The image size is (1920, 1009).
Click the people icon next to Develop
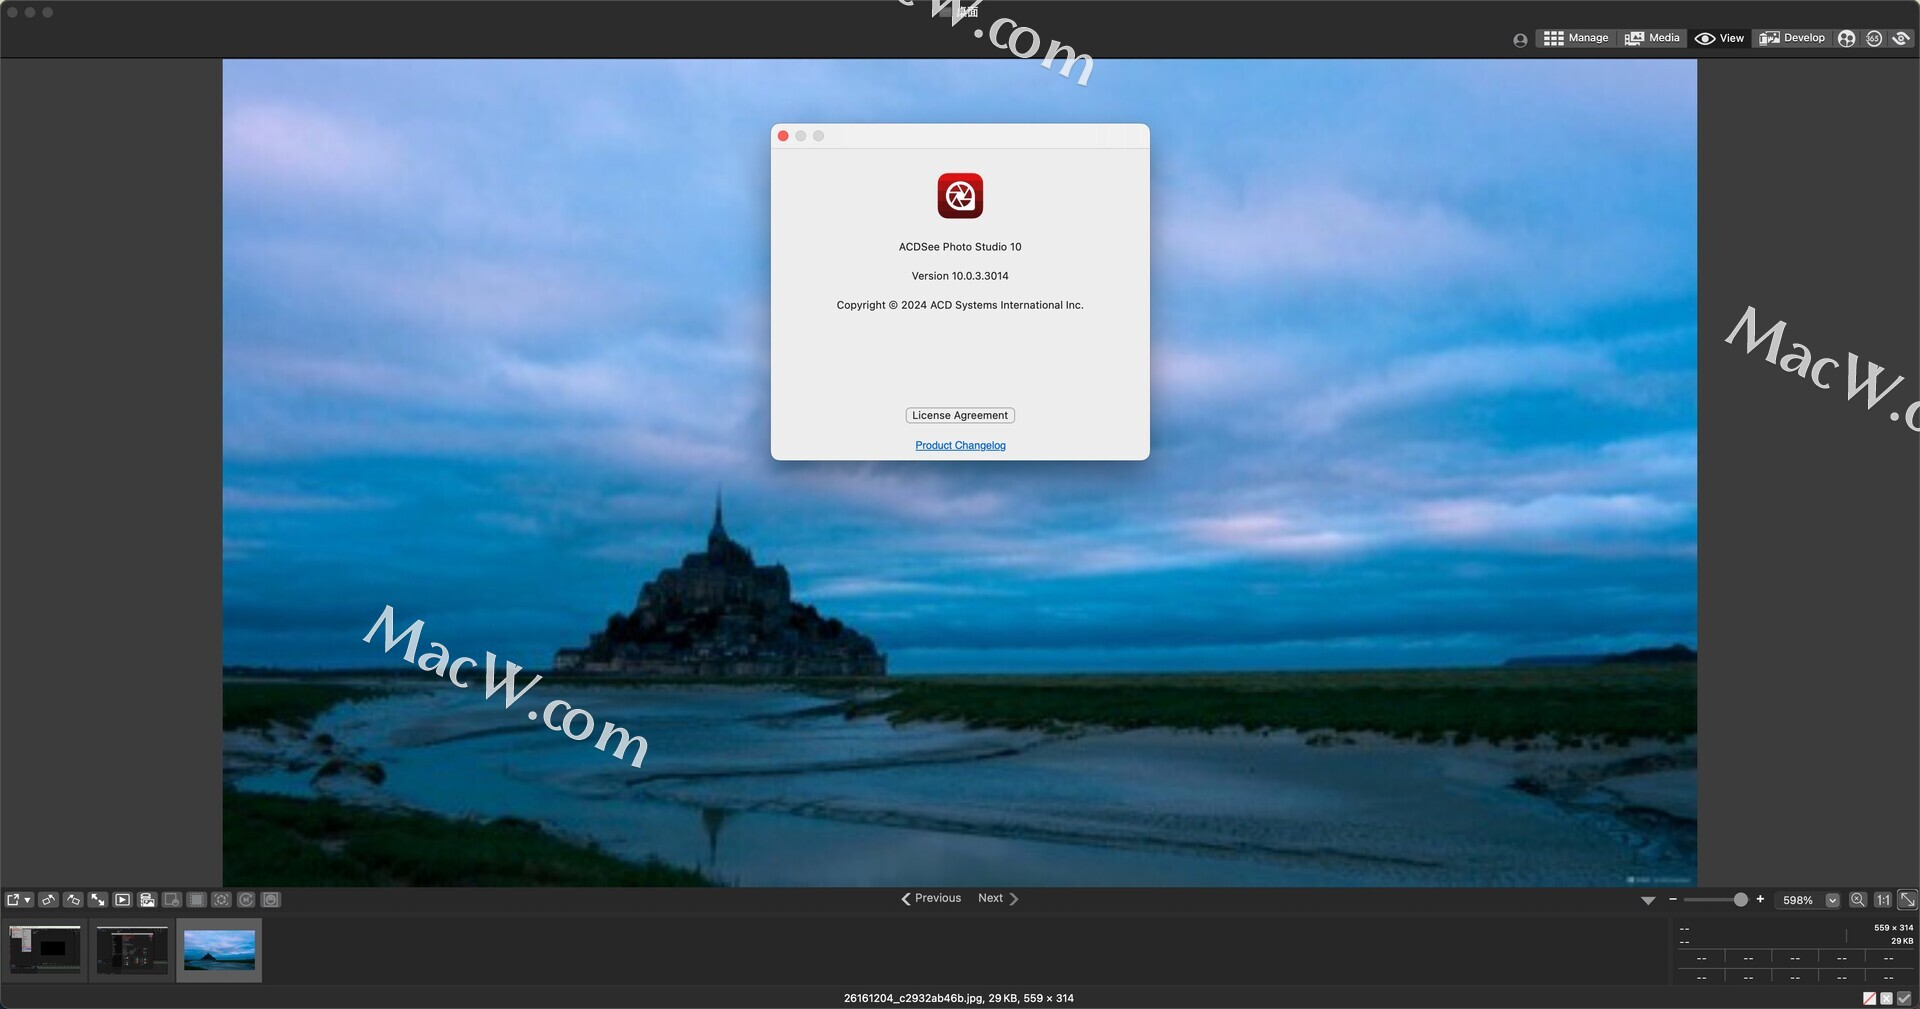(1846, 38)
